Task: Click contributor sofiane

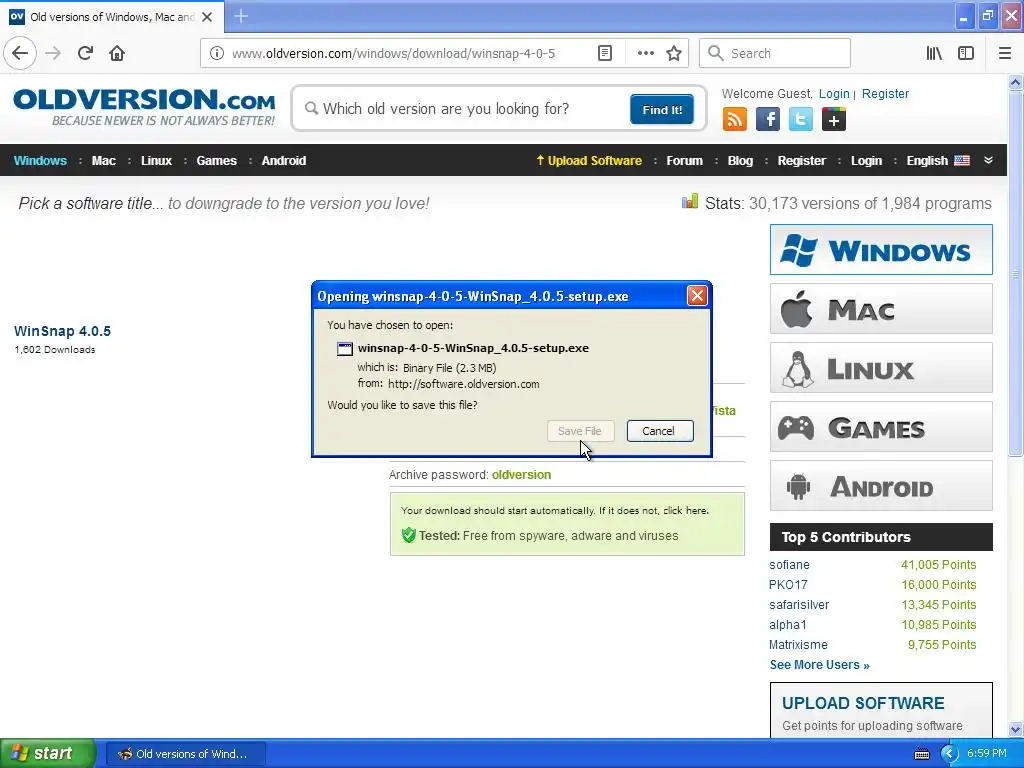Action: (789, 565)
